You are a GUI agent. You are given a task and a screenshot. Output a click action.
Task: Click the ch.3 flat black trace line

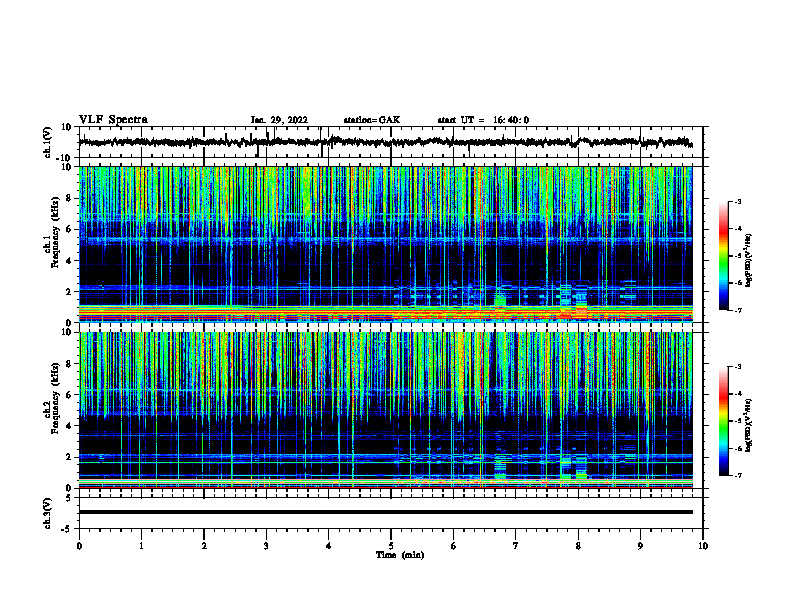pyautogui.click(x=385, y=512)
